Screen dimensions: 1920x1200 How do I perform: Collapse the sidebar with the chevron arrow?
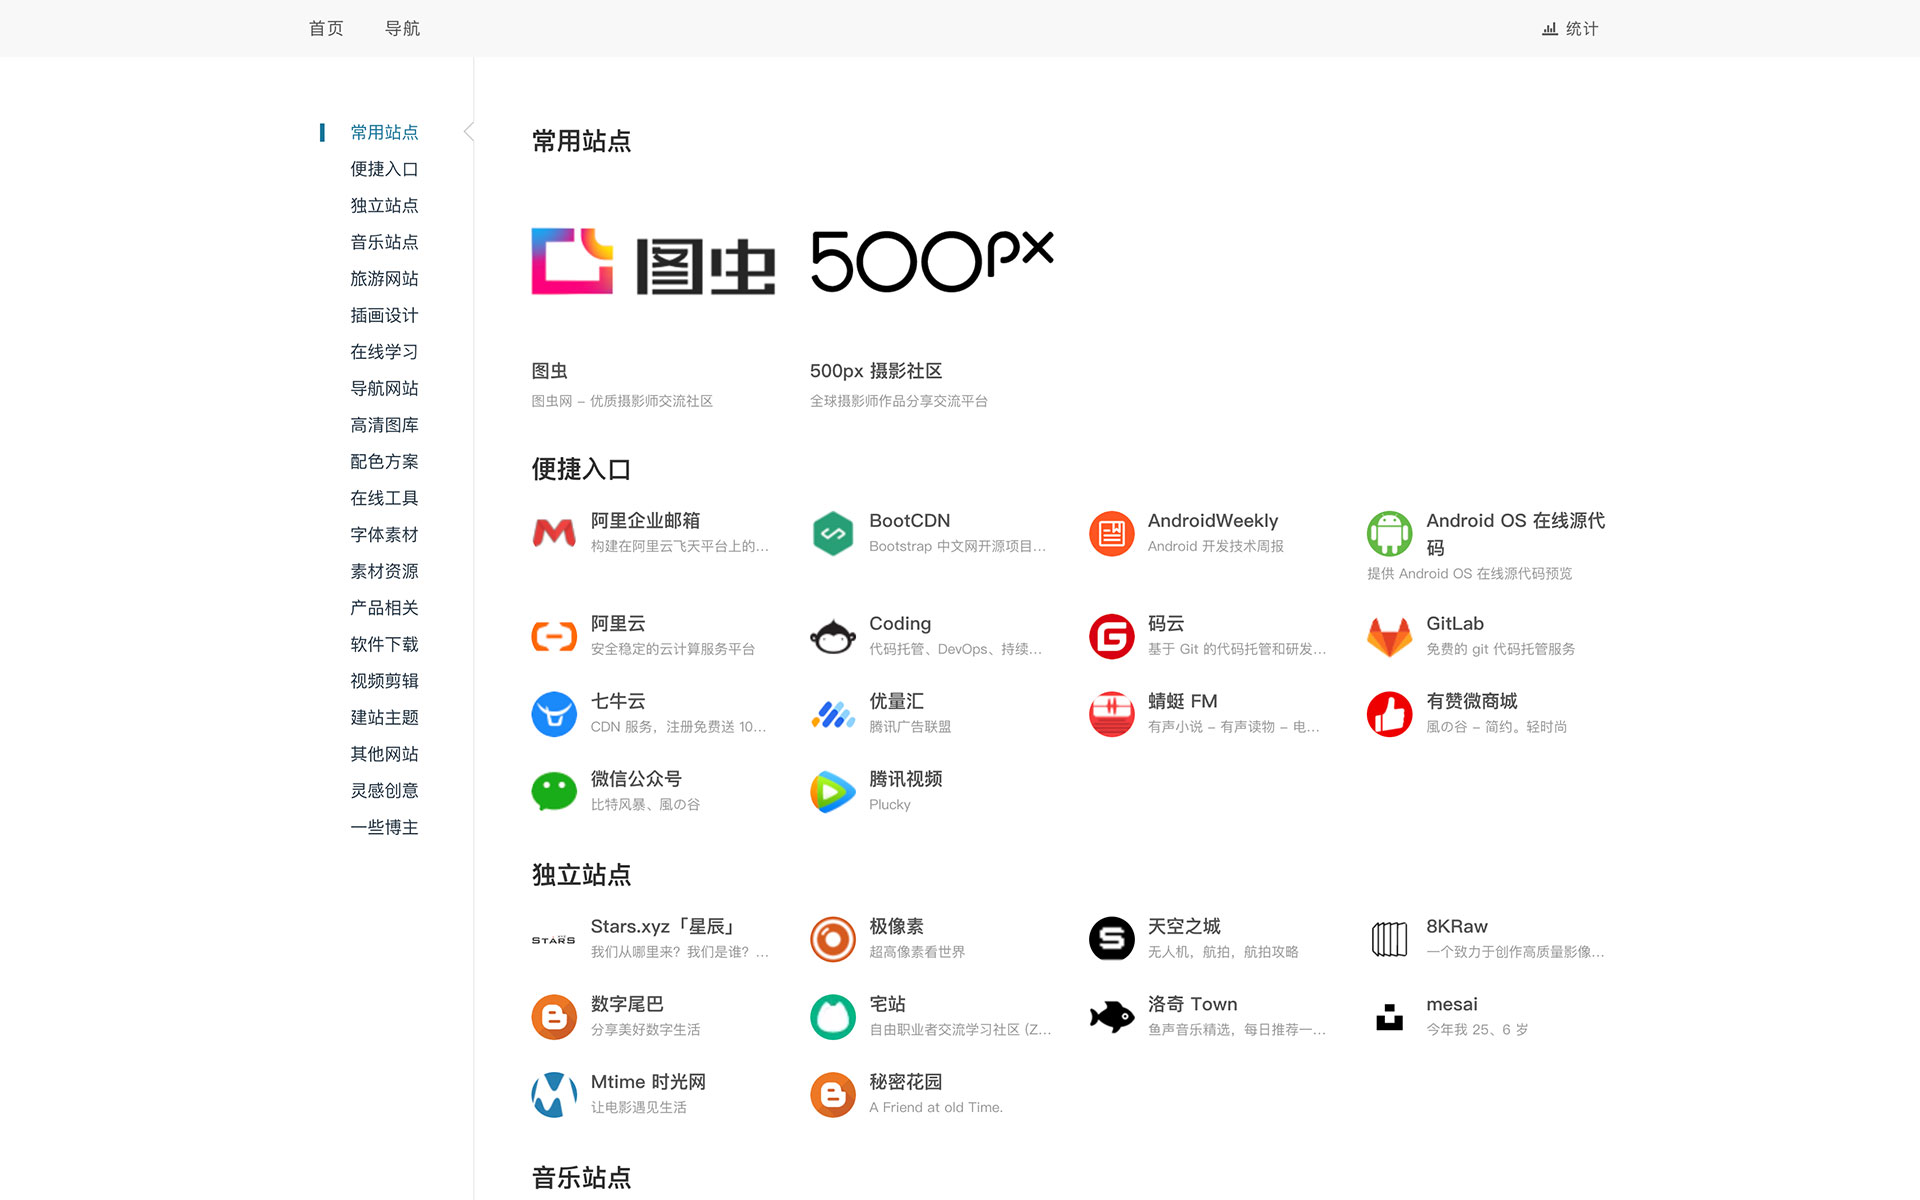click(x=468, y=132)
